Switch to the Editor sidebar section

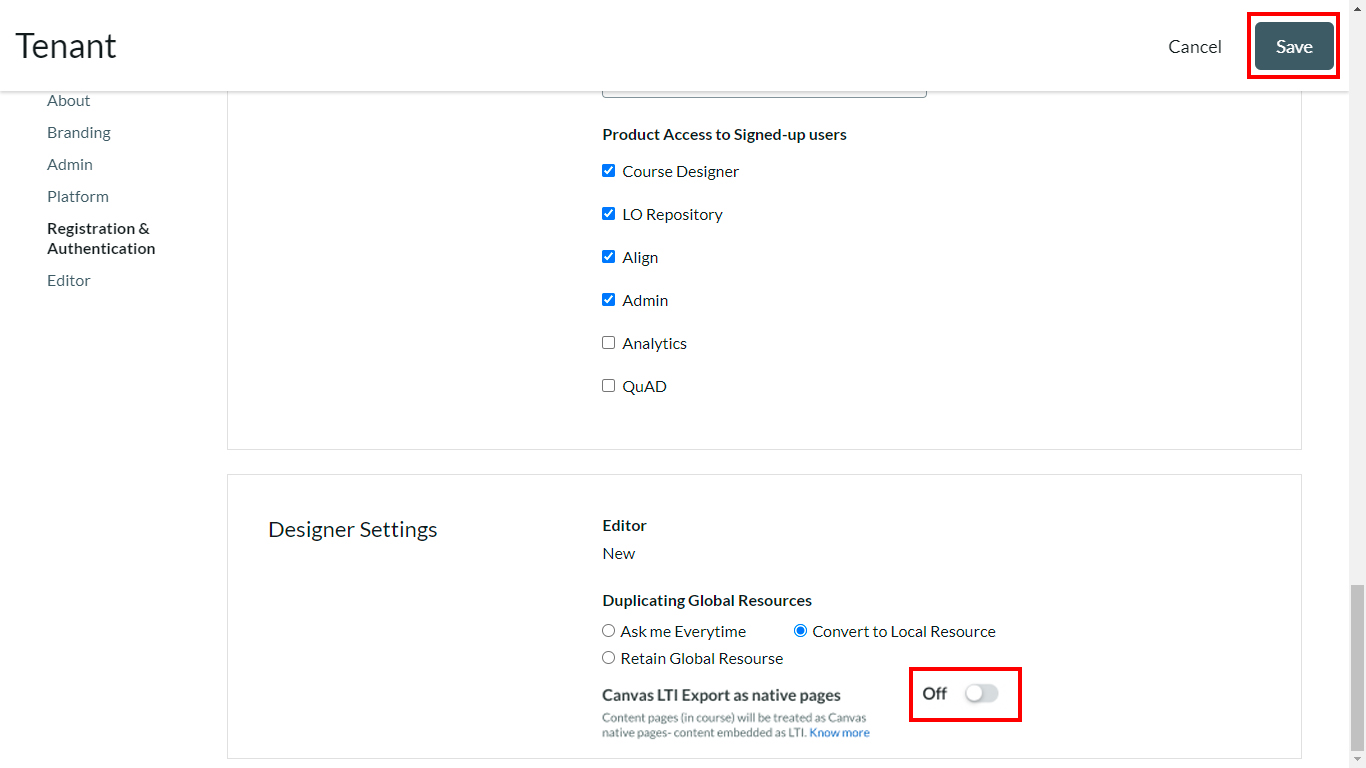pos(69,280)
